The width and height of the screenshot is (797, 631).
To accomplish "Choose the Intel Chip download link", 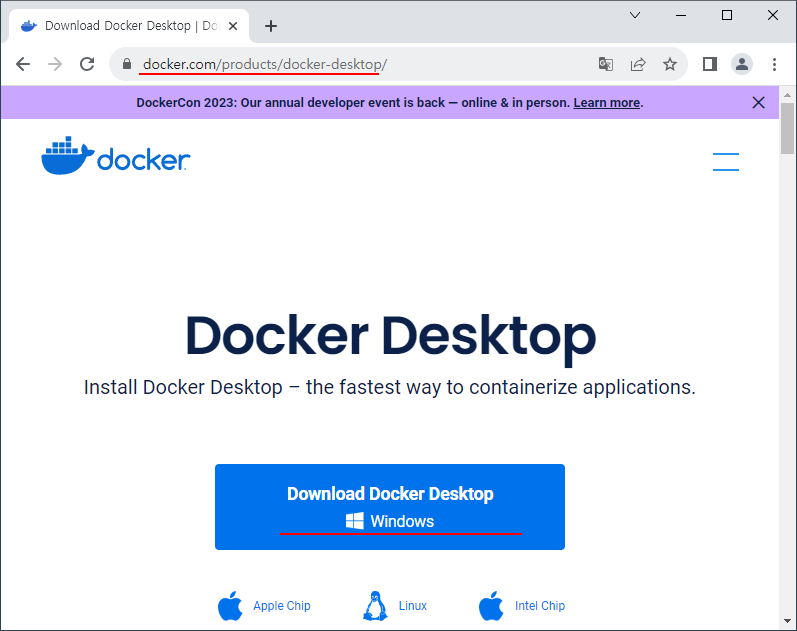I will tap(540, 606).
